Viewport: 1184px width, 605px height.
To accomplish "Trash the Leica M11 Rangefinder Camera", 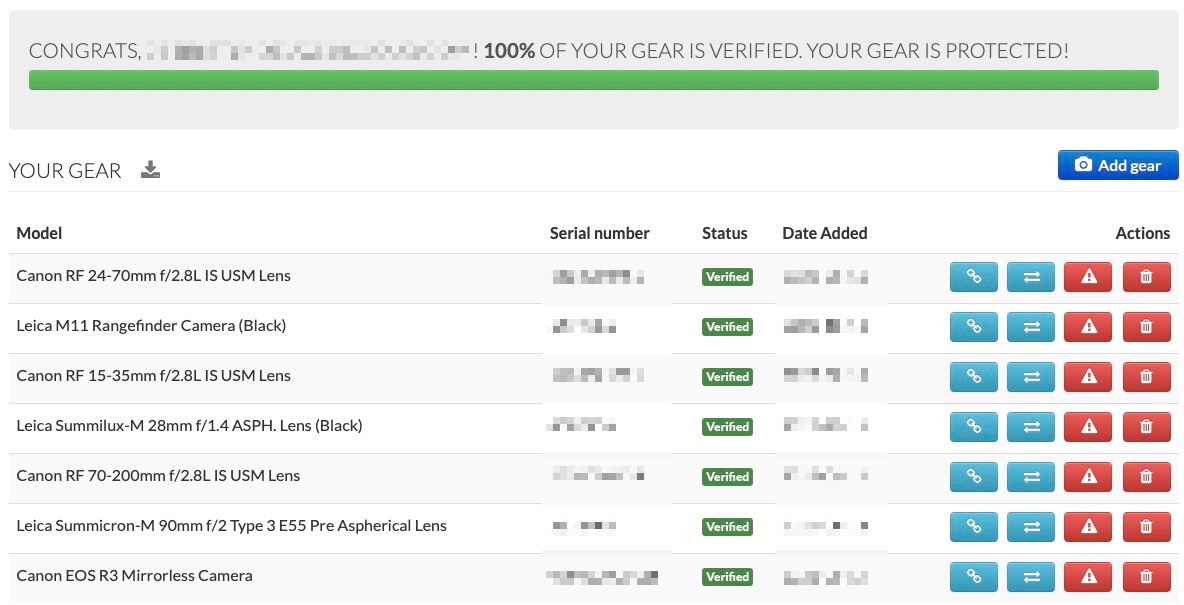I will [x=1146, y=327].
